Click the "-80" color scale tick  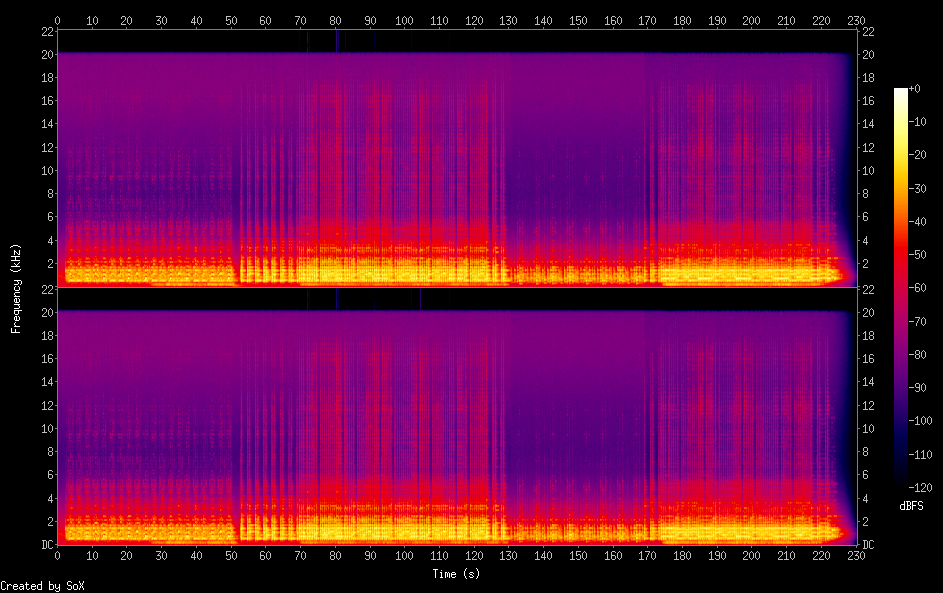click(x=917, y=354)
